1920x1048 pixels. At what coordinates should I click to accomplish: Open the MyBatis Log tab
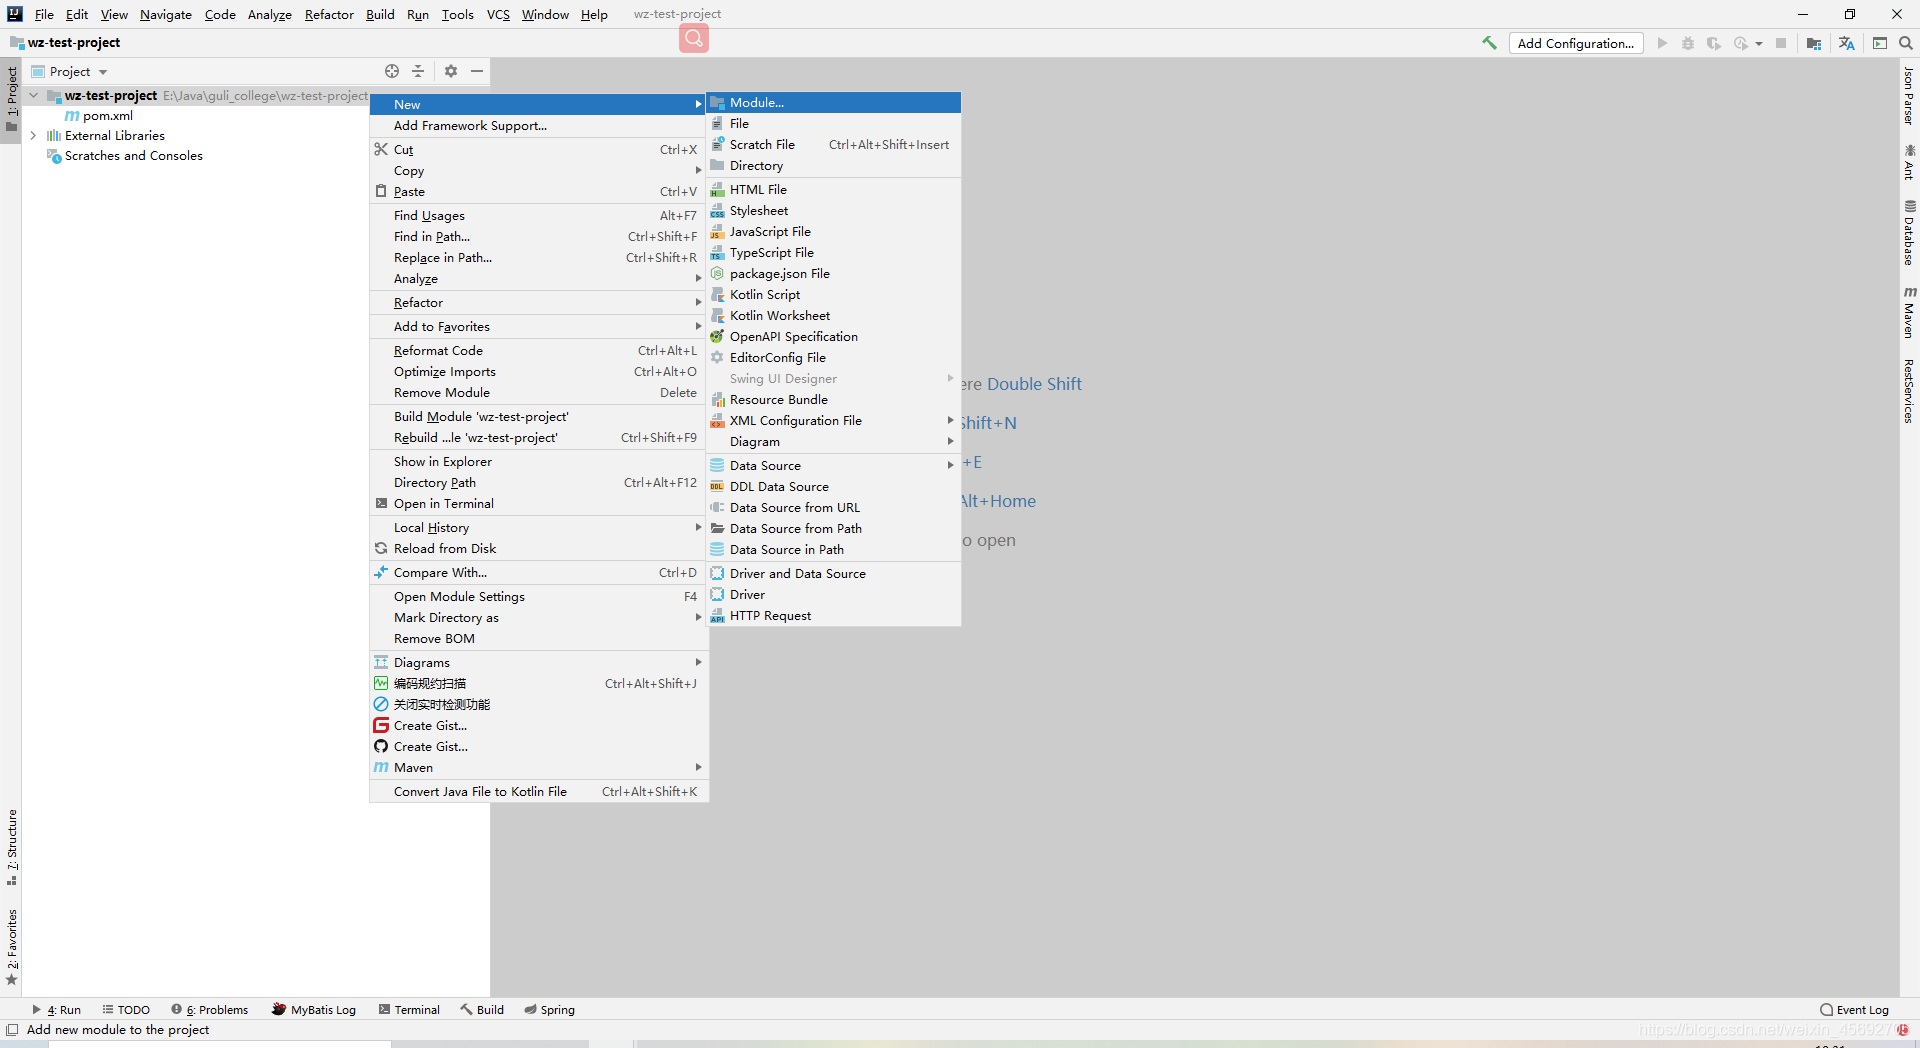click(x=314, y=1010)
